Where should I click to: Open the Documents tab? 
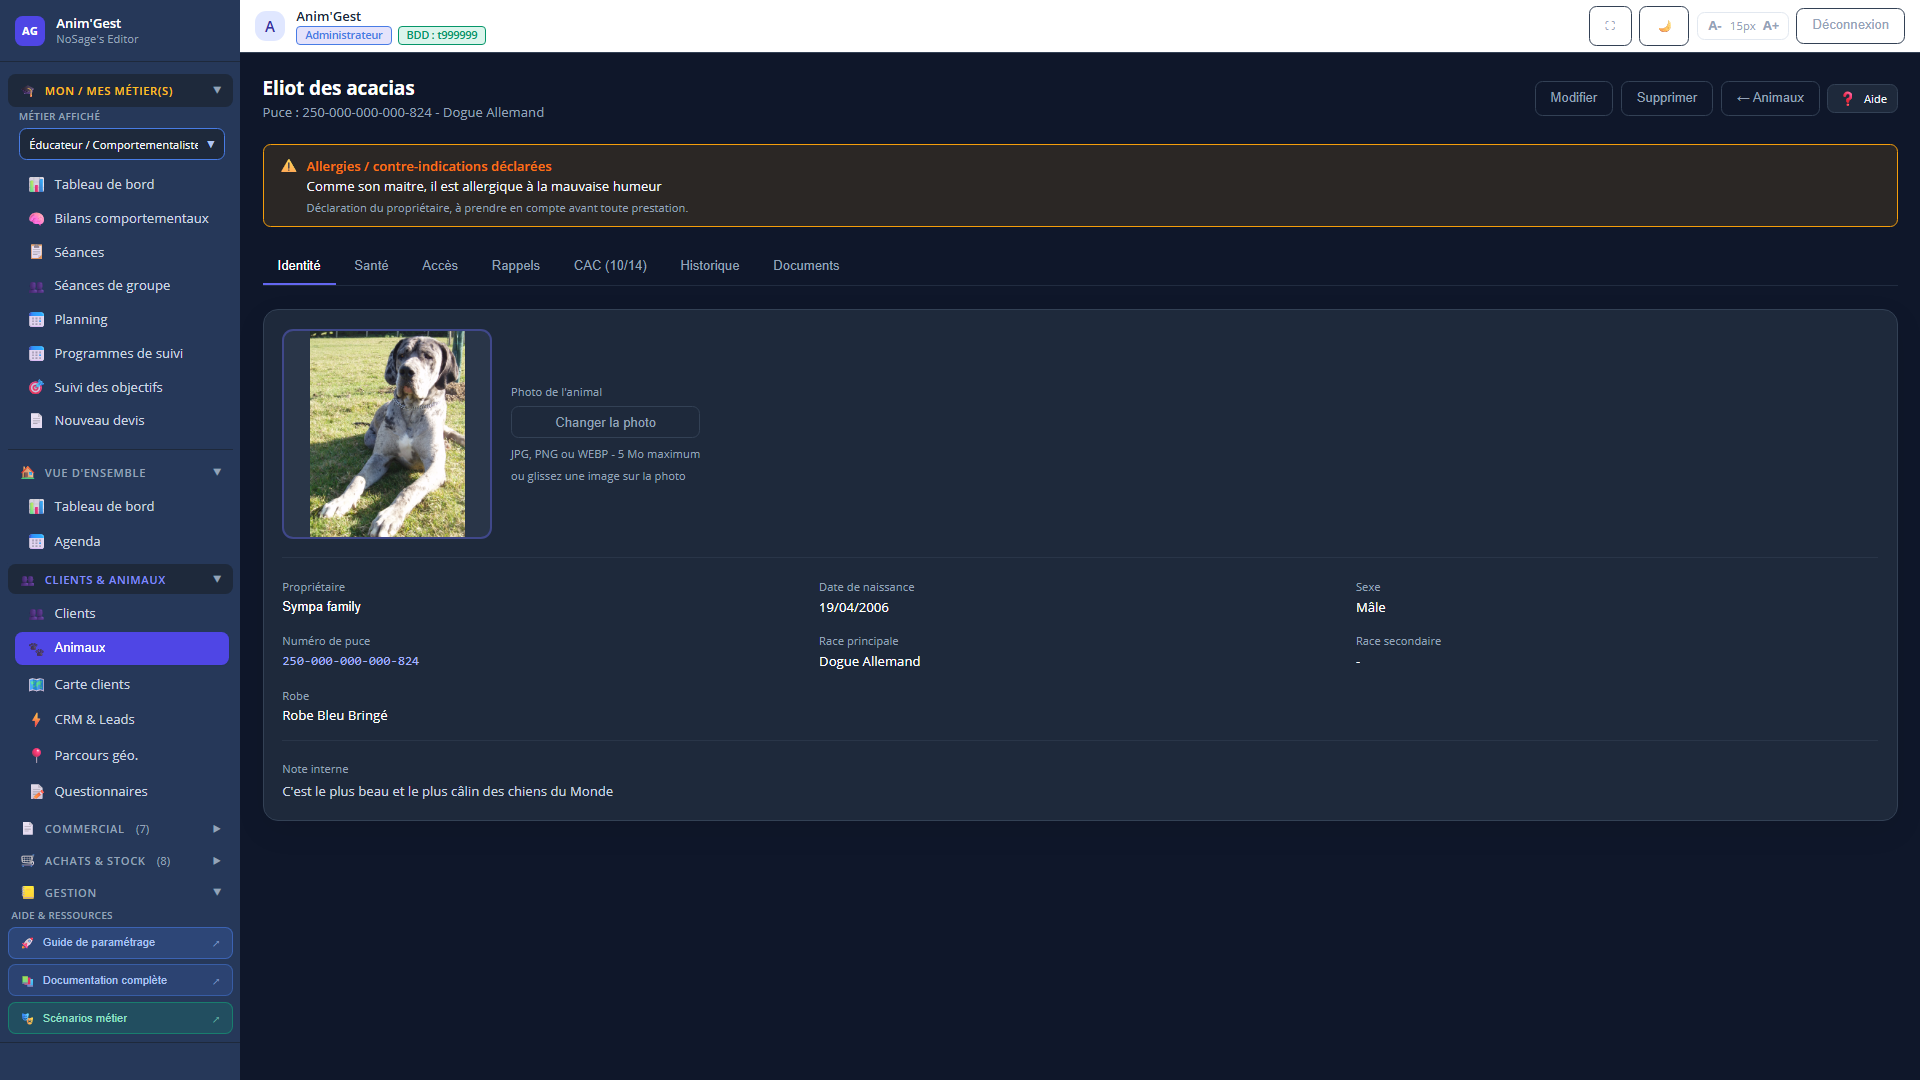[x=806, y=266]
